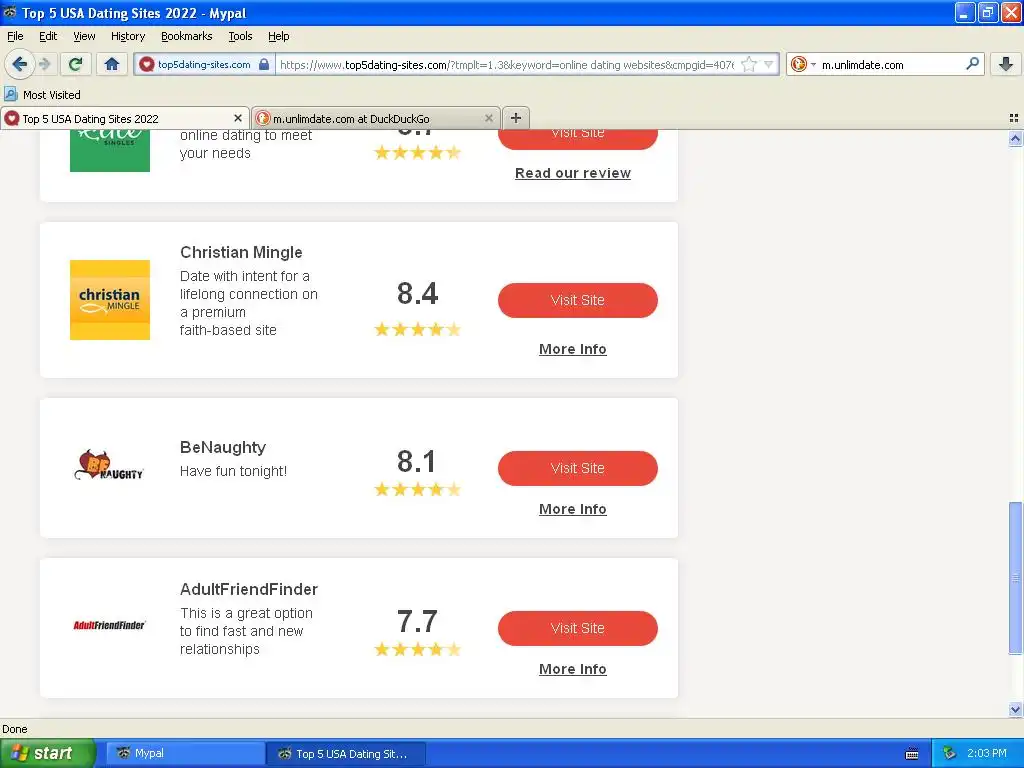Click the keyboard icon in system tray
Viewport: 1024px width, 768px height.
pyautogui.click(x=912, y=754)
